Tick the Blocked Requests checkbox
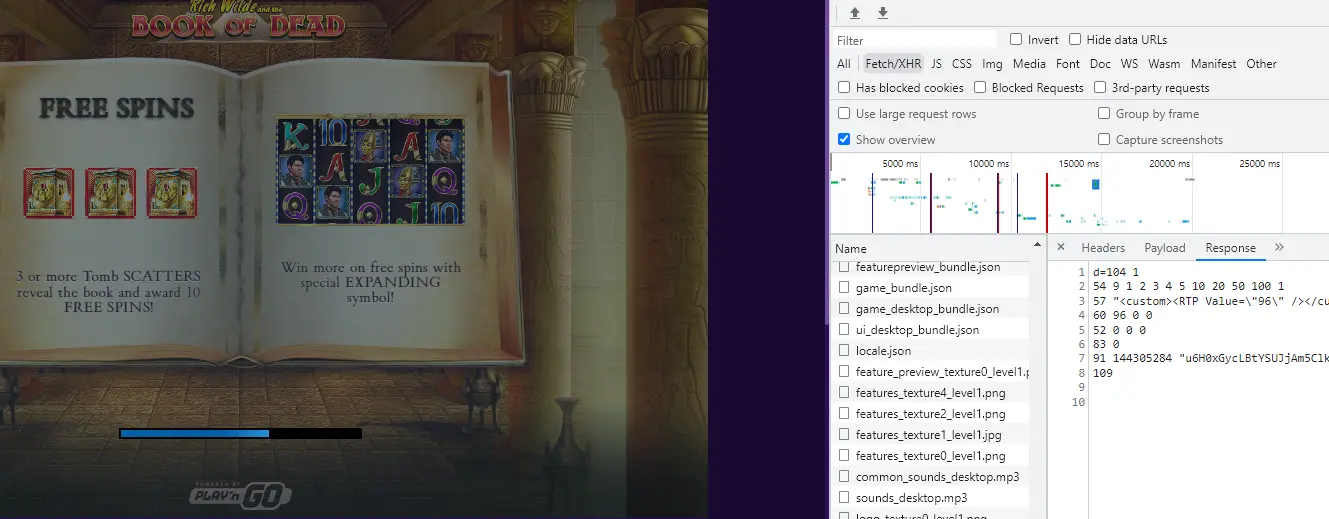The width and height of the screenshot is (1329, 519). 980,88
